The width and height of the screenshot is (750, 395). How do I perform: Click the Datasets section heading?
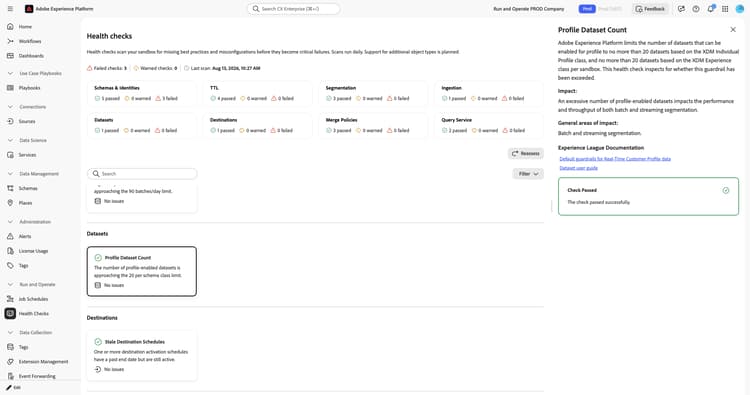pyautogui.click(x=97, y=234)
